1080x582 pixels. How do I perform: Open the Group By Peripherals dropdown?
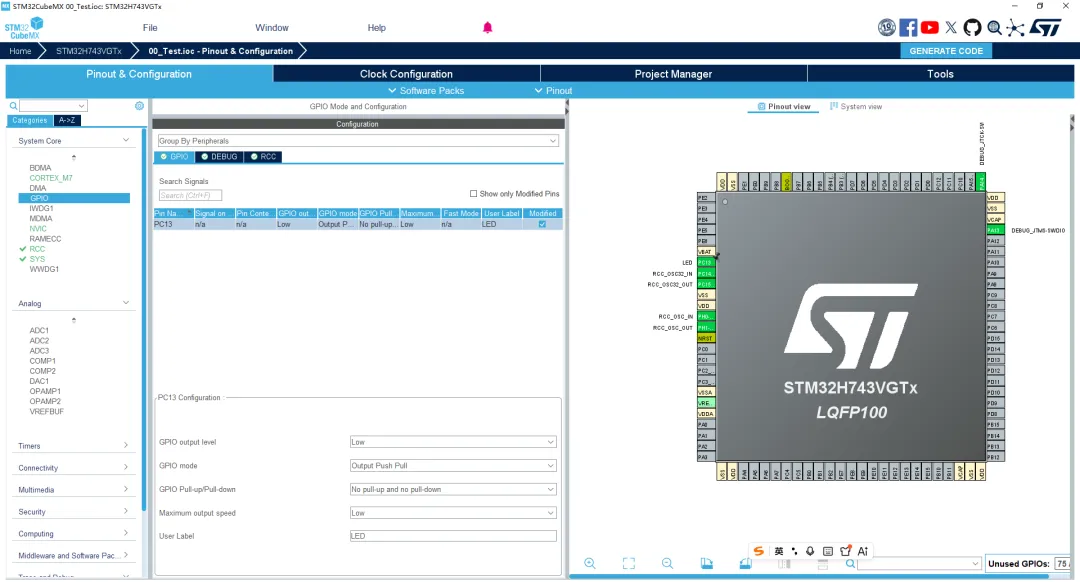pyautogui.click(x=358, y=141)
